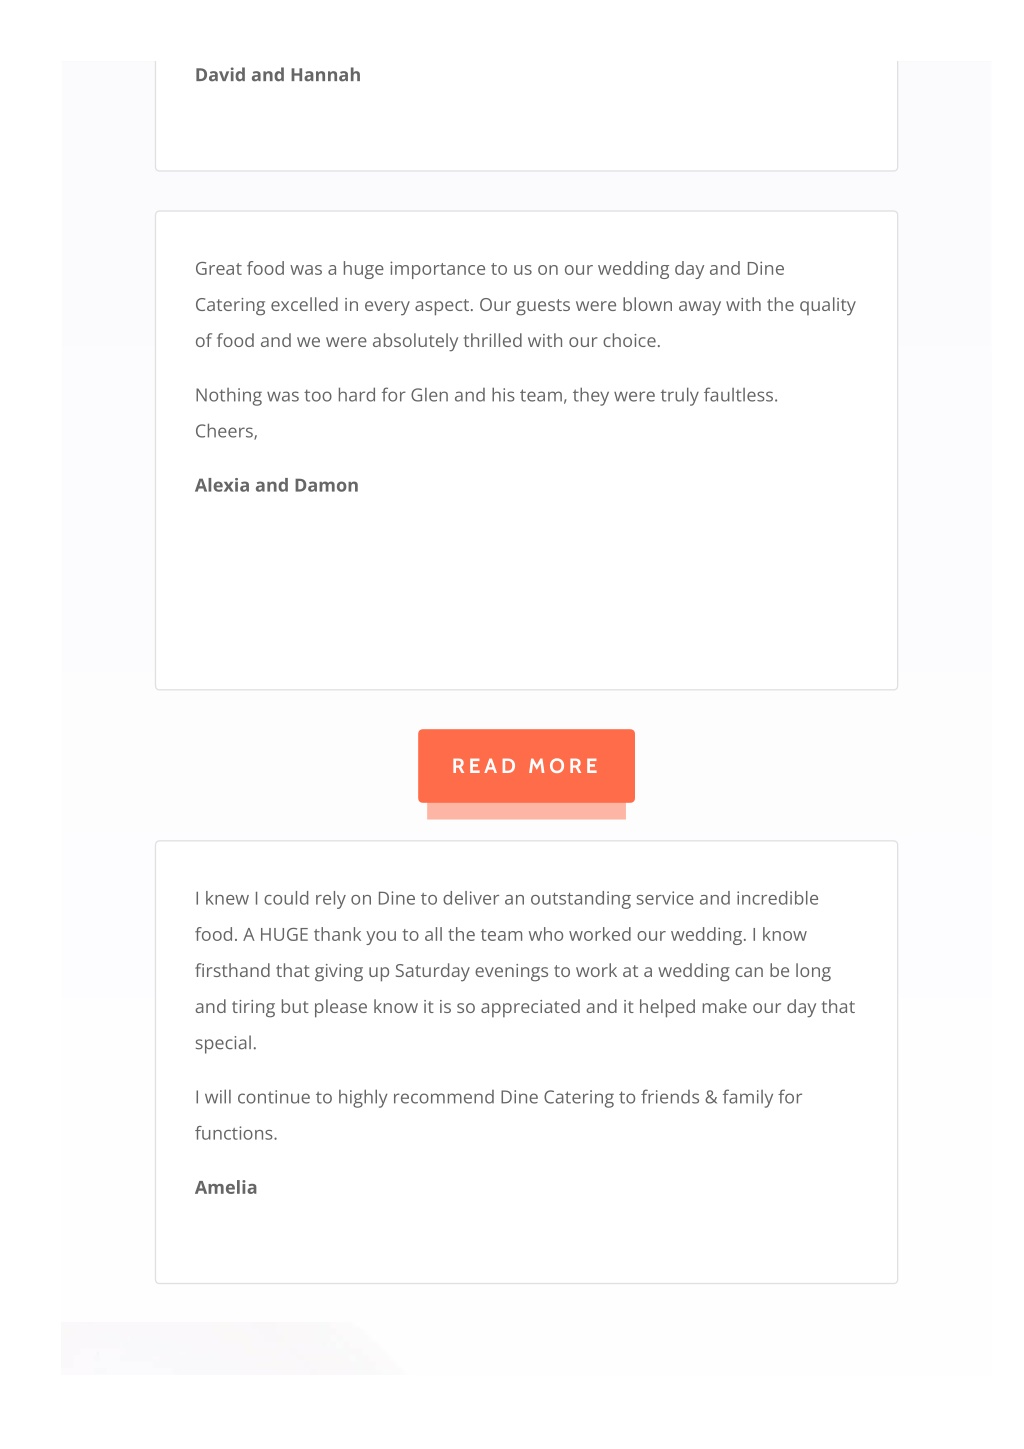1024x1449 pixels.
Task: Click empty space below David and Hannah's name
Action: [526, 130]
